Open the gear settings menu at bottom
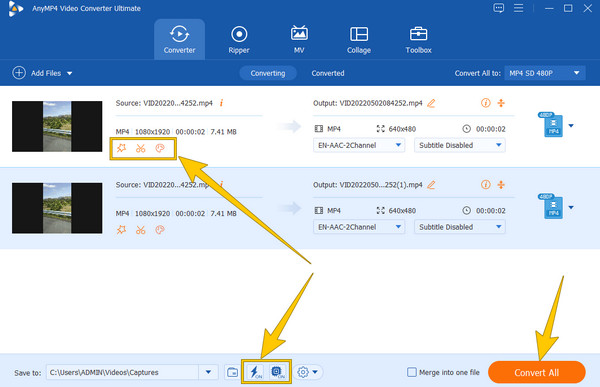This screenshot has height=387, width=600. coord(308,372)
